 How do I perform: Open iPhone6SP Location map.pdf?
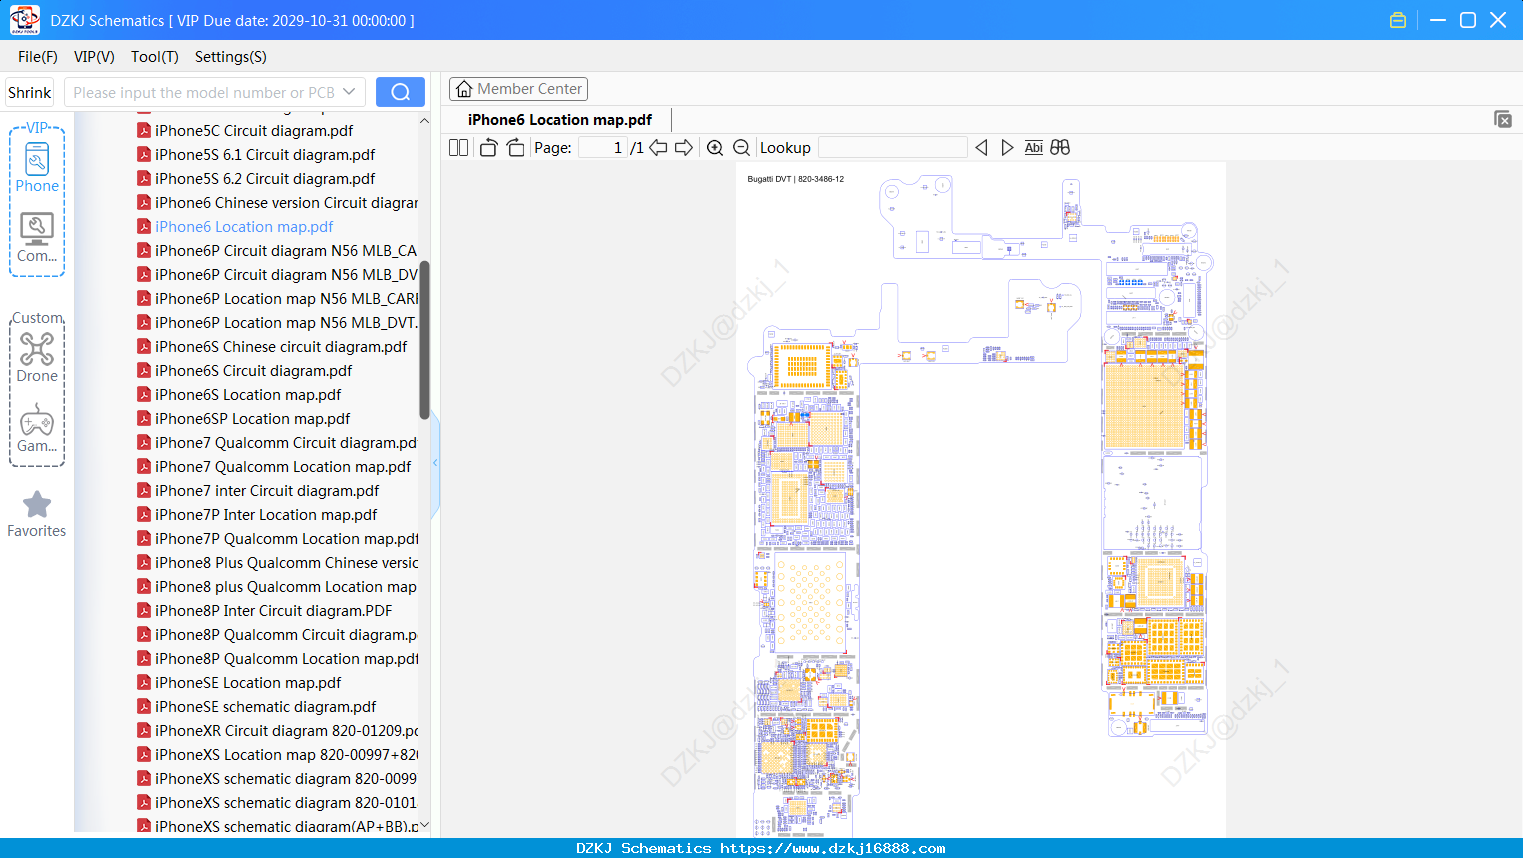tap(253, 418)
